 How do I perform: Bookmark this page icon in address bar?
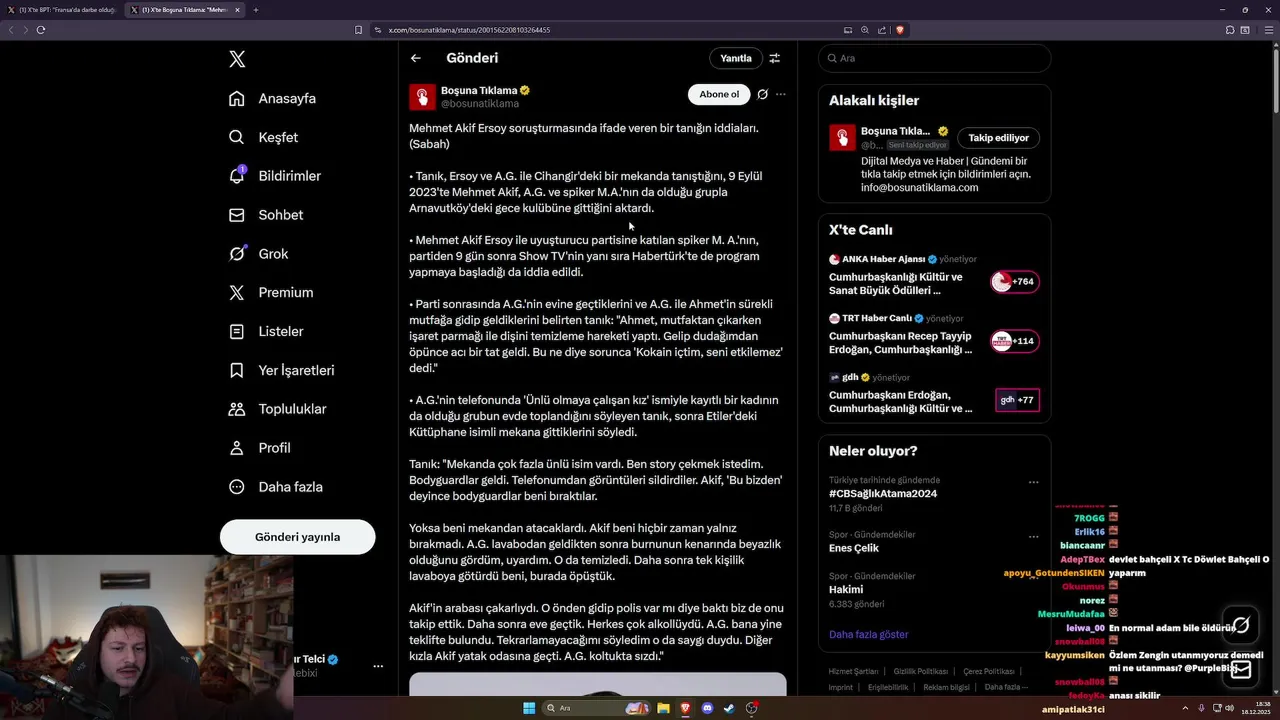(x=358, y=30)
